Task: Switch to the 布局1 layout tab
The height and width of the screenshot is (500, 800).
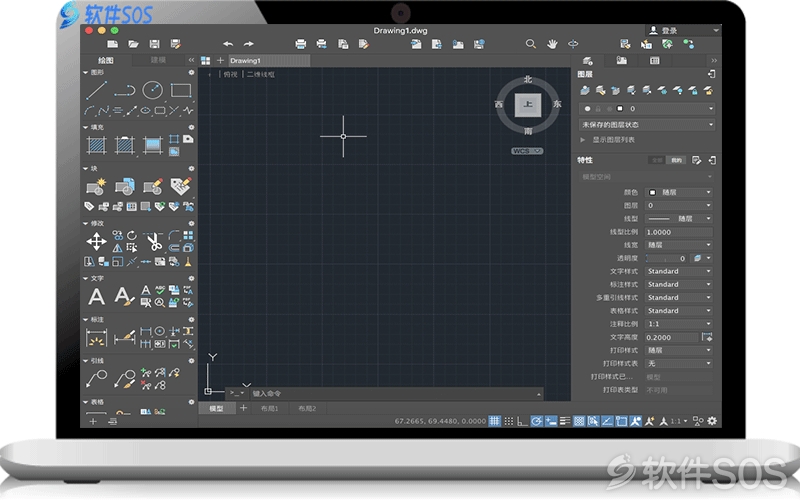Action: point(269,409)
